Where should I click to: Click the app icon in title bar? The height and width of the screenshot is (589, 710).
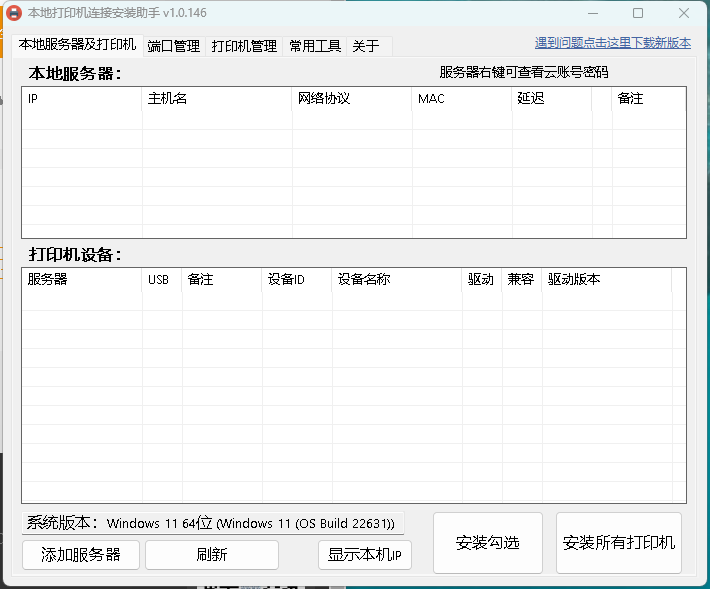[15, 13]
